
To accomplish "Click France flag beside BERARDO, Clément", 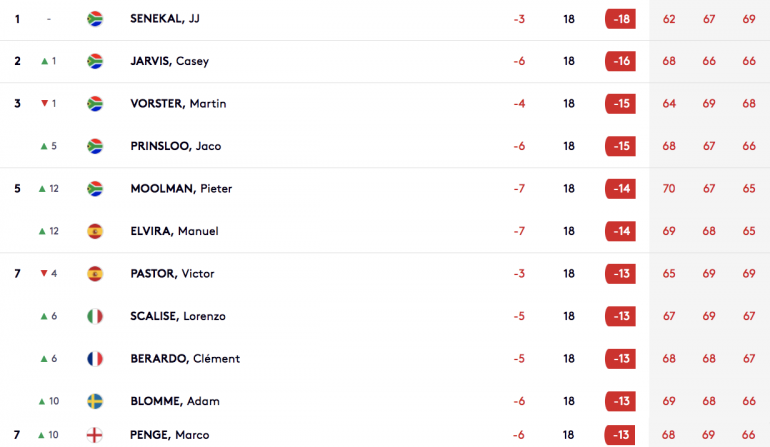I will point(95,359).
